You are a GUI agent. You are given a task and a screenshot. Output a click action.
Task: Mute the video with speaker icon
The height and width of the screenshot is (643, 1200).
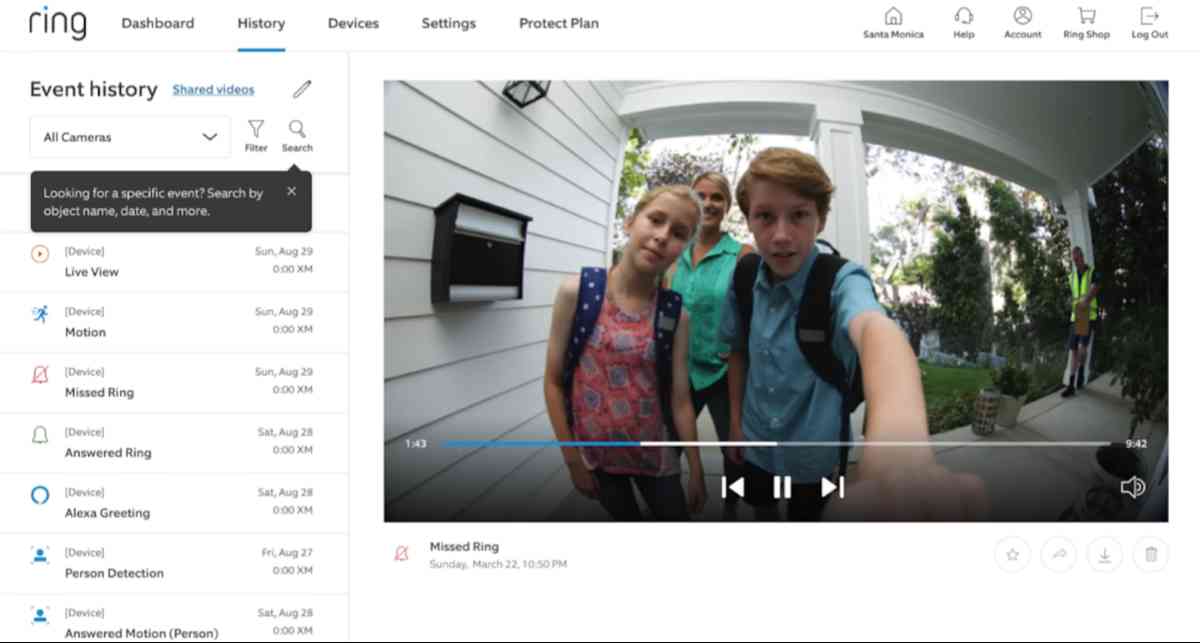pyautogui.click(x=1132, y=487)
